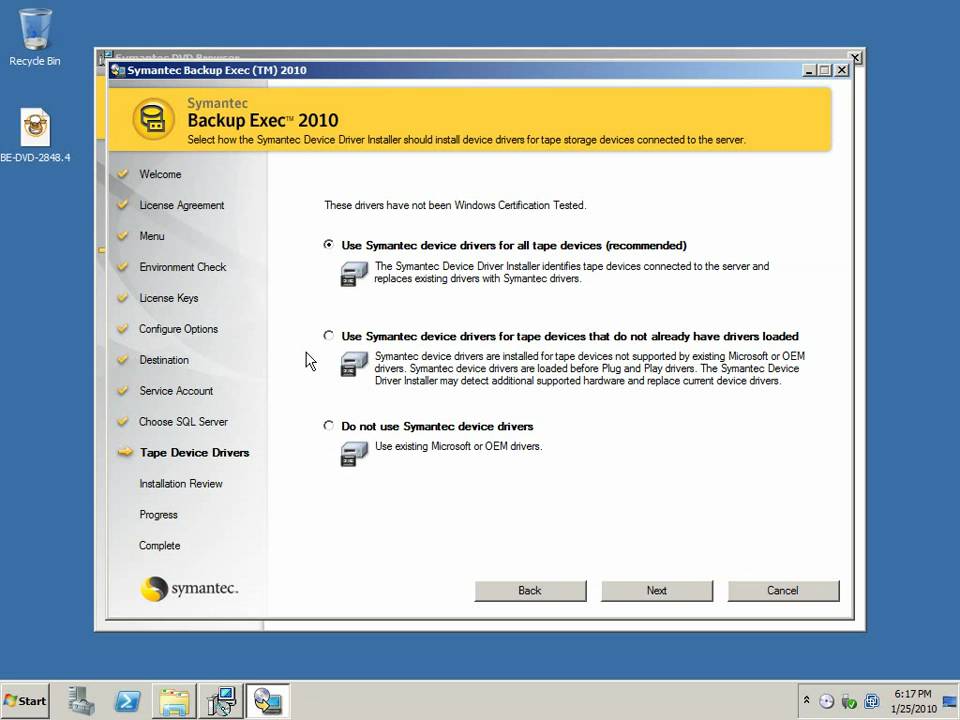960x720 pixels.
Task: Click checkmark icon next to Destination
Action: coord(123,359)
